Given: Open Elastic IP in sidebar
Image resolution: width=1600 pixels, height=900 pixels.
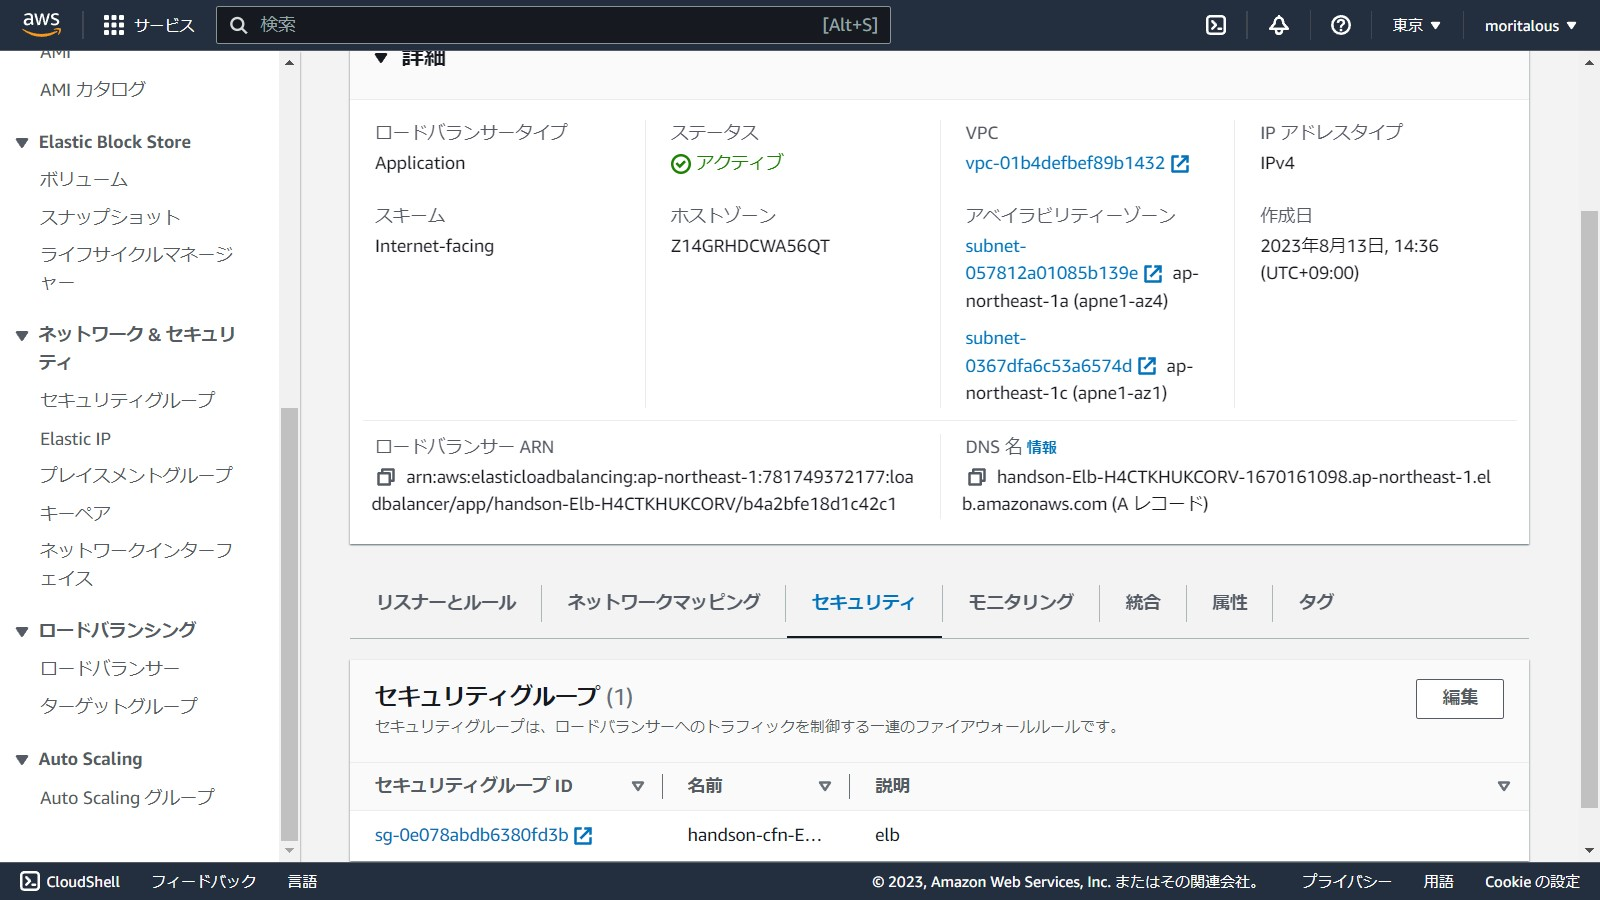Looking at the screenshot, I should pos(76,439).
